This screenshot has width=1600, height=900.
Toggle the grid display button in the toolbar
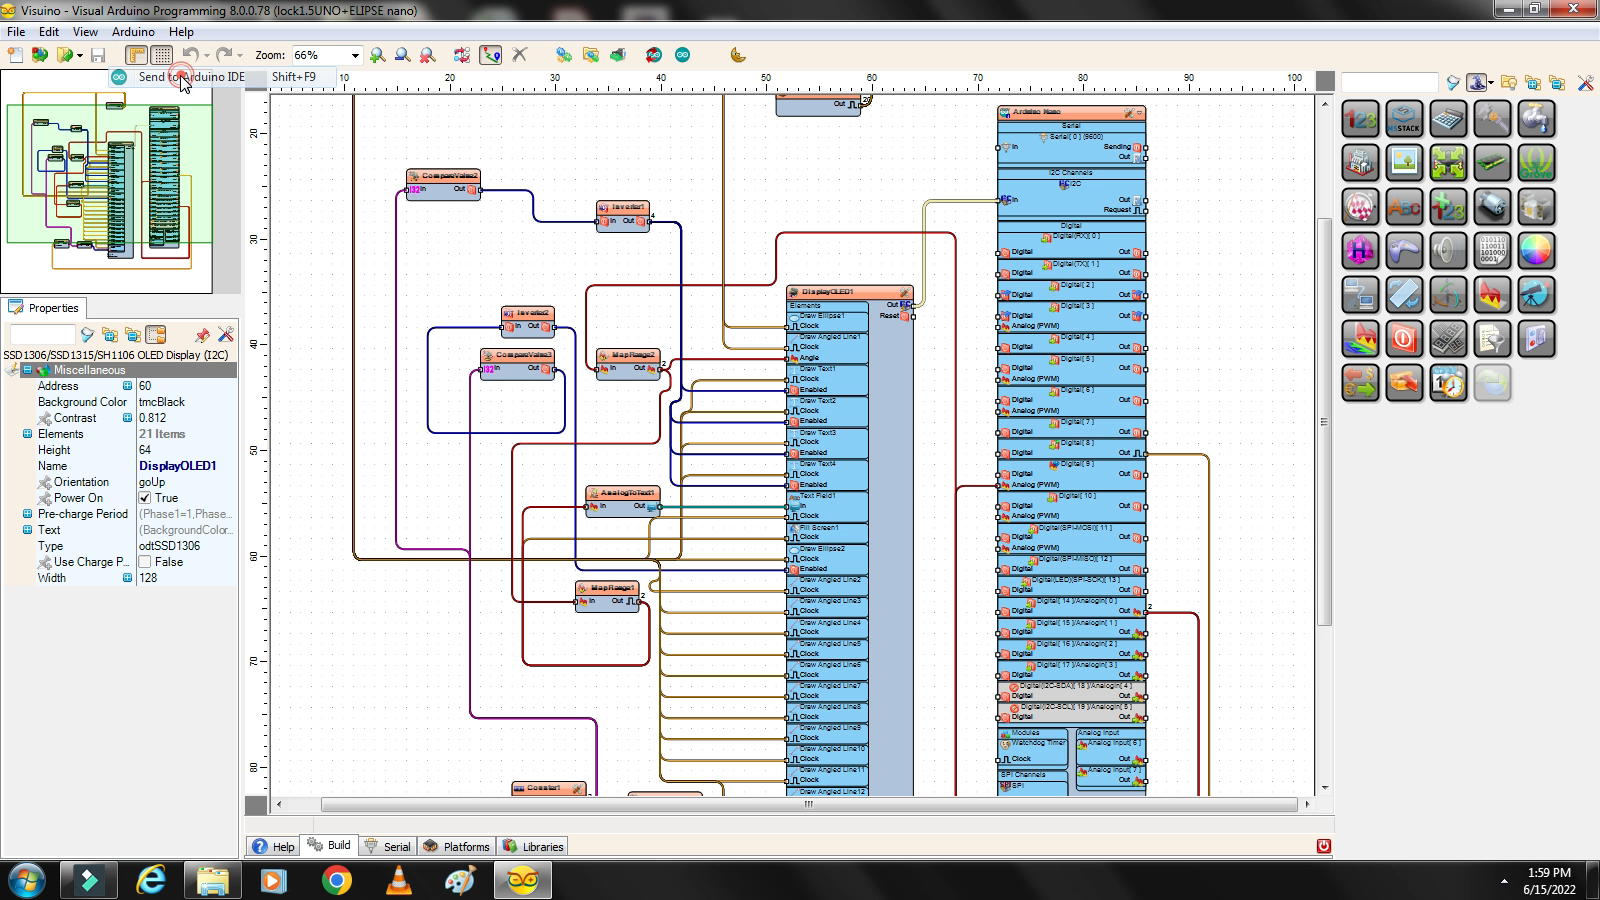point(161,55)
